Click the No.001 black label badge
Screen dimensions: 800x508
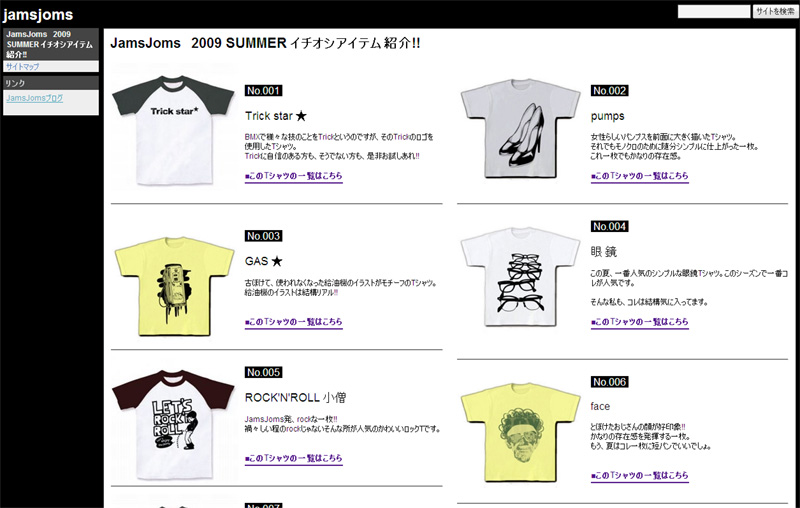click(x=263, y=91)
